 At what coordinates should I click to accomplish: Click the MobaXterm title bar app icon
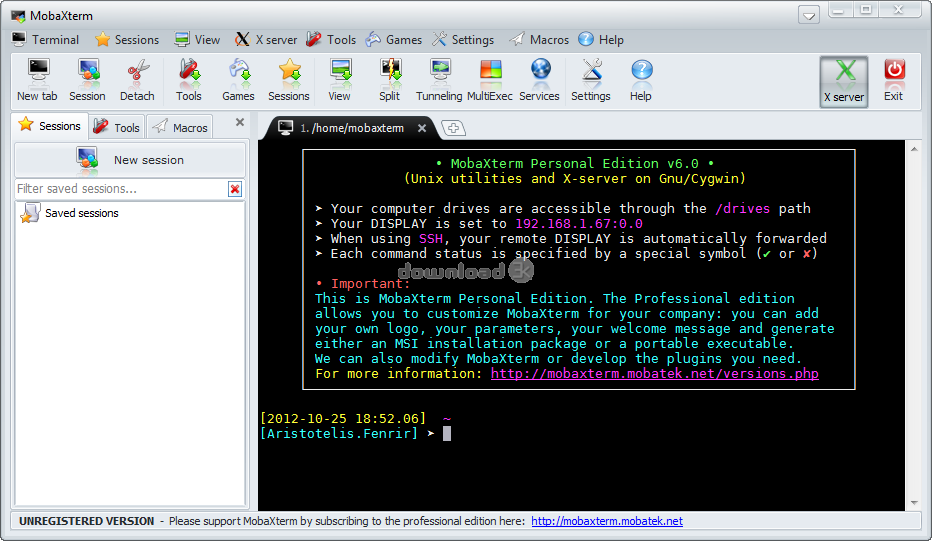click(18, 16)
